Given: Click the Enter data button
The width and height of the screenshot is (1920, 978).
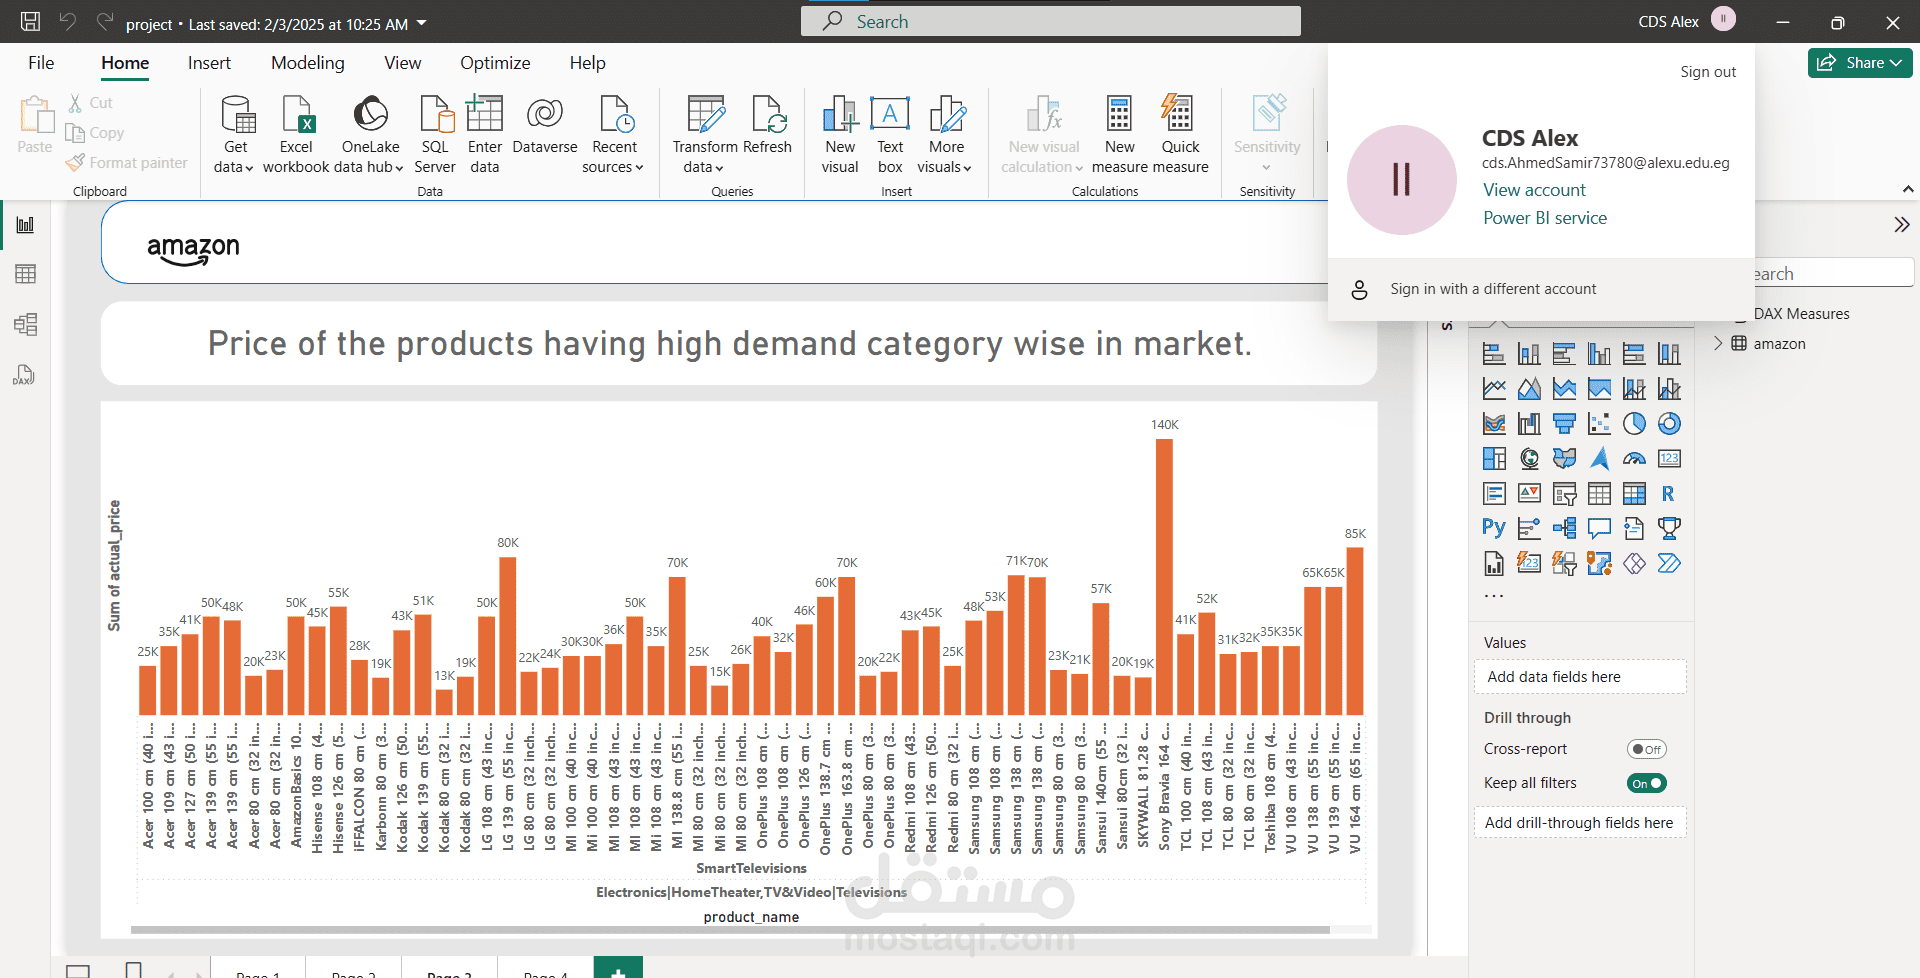Looking at the screenshot, I should (x=485, y=134).
